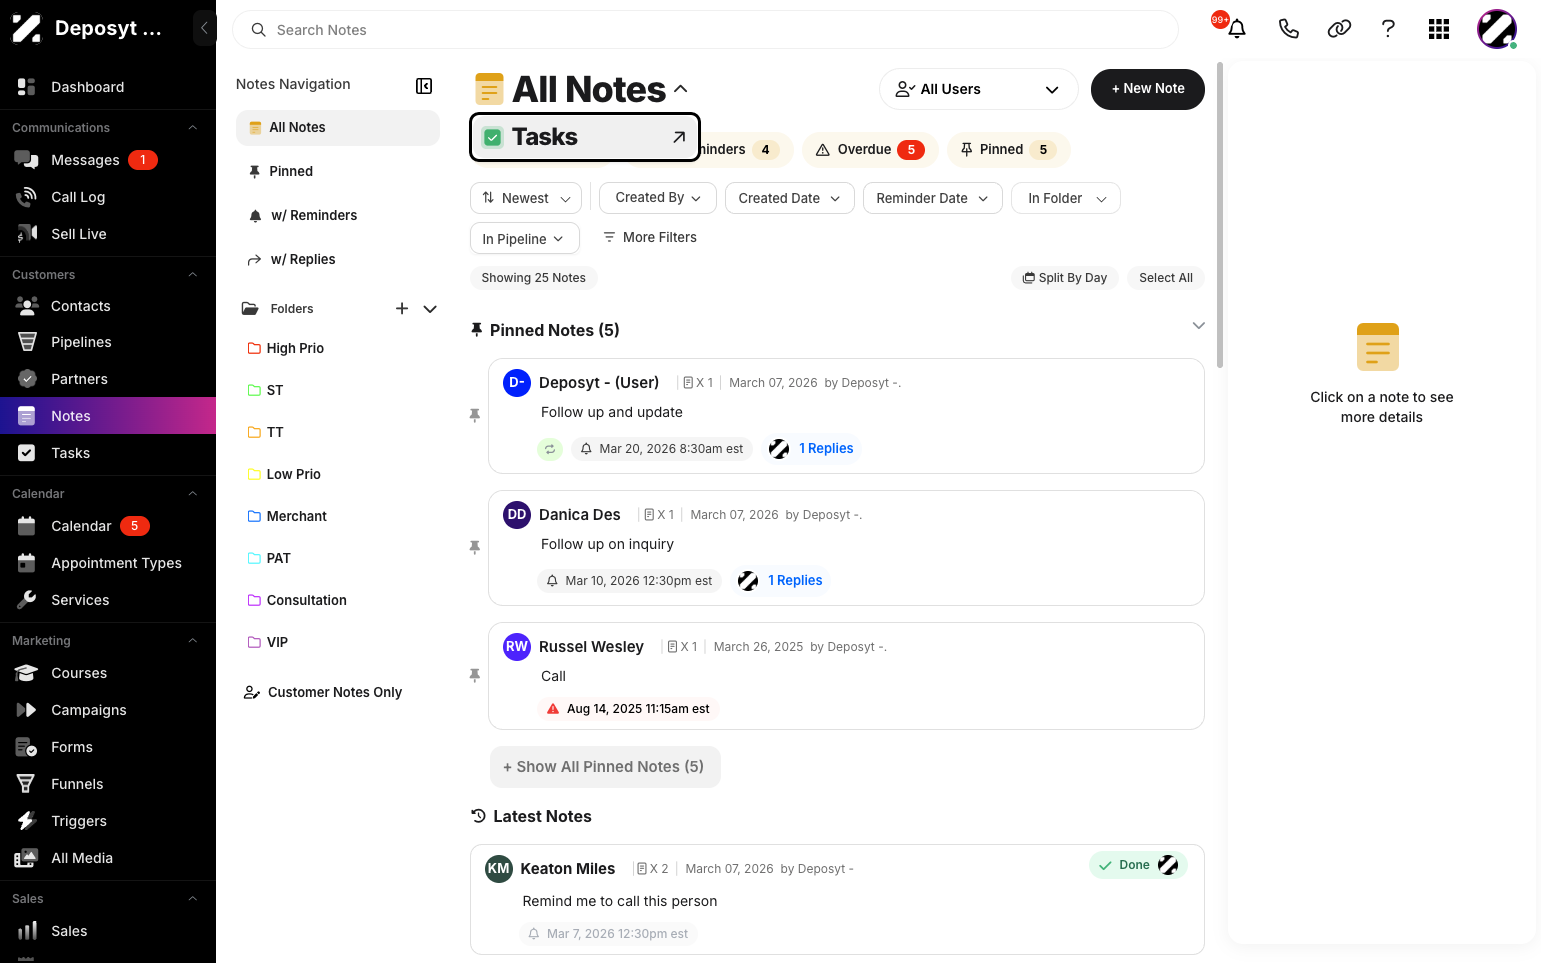
Task: Open 1 Replies on Danica Des note
Action: (x=795, y=581)
